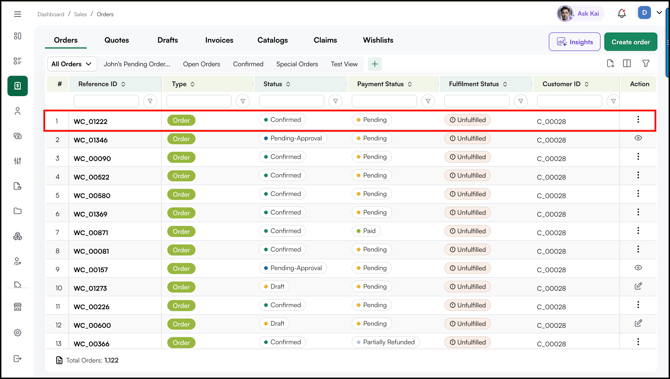This screenshot has width=670, height=379.
Task: Open Ask Kai assistant
Action: pyautogui.click(x=580, y=14)
